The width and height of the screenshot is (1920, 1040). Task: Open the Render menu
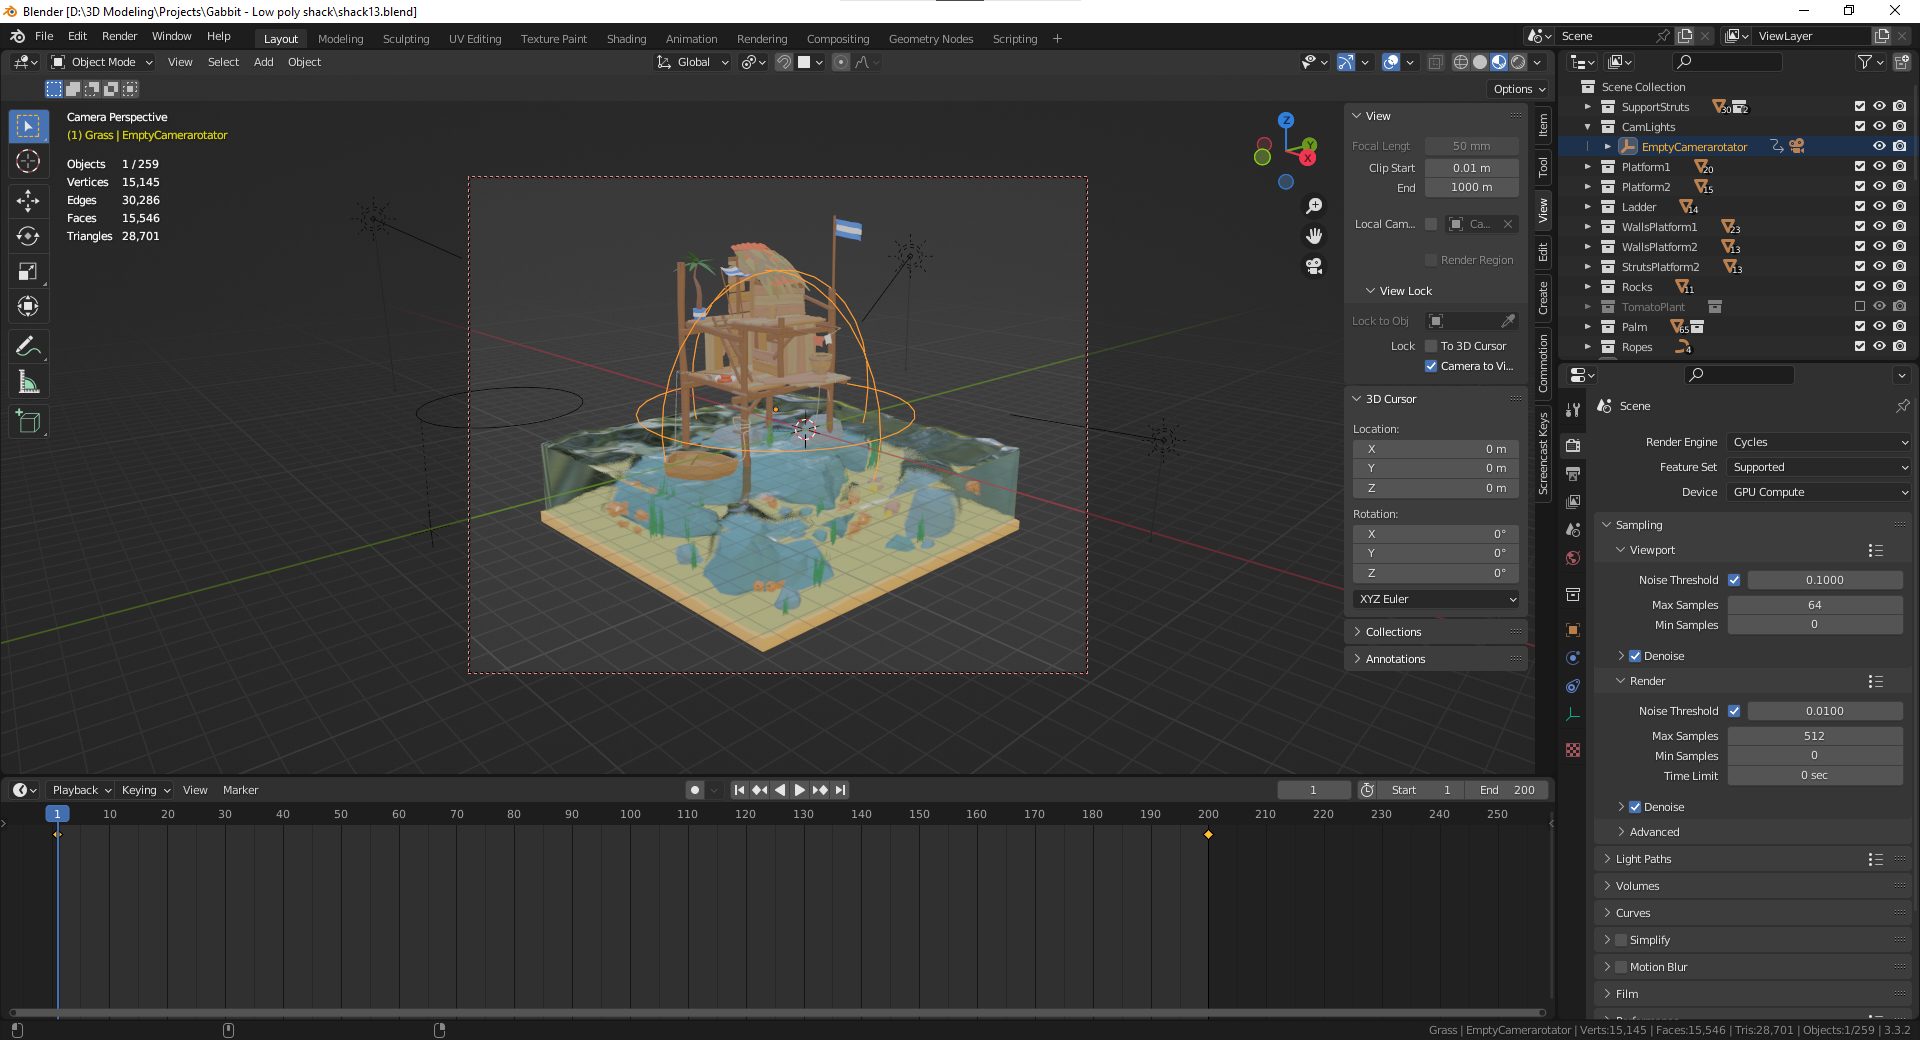119,36
